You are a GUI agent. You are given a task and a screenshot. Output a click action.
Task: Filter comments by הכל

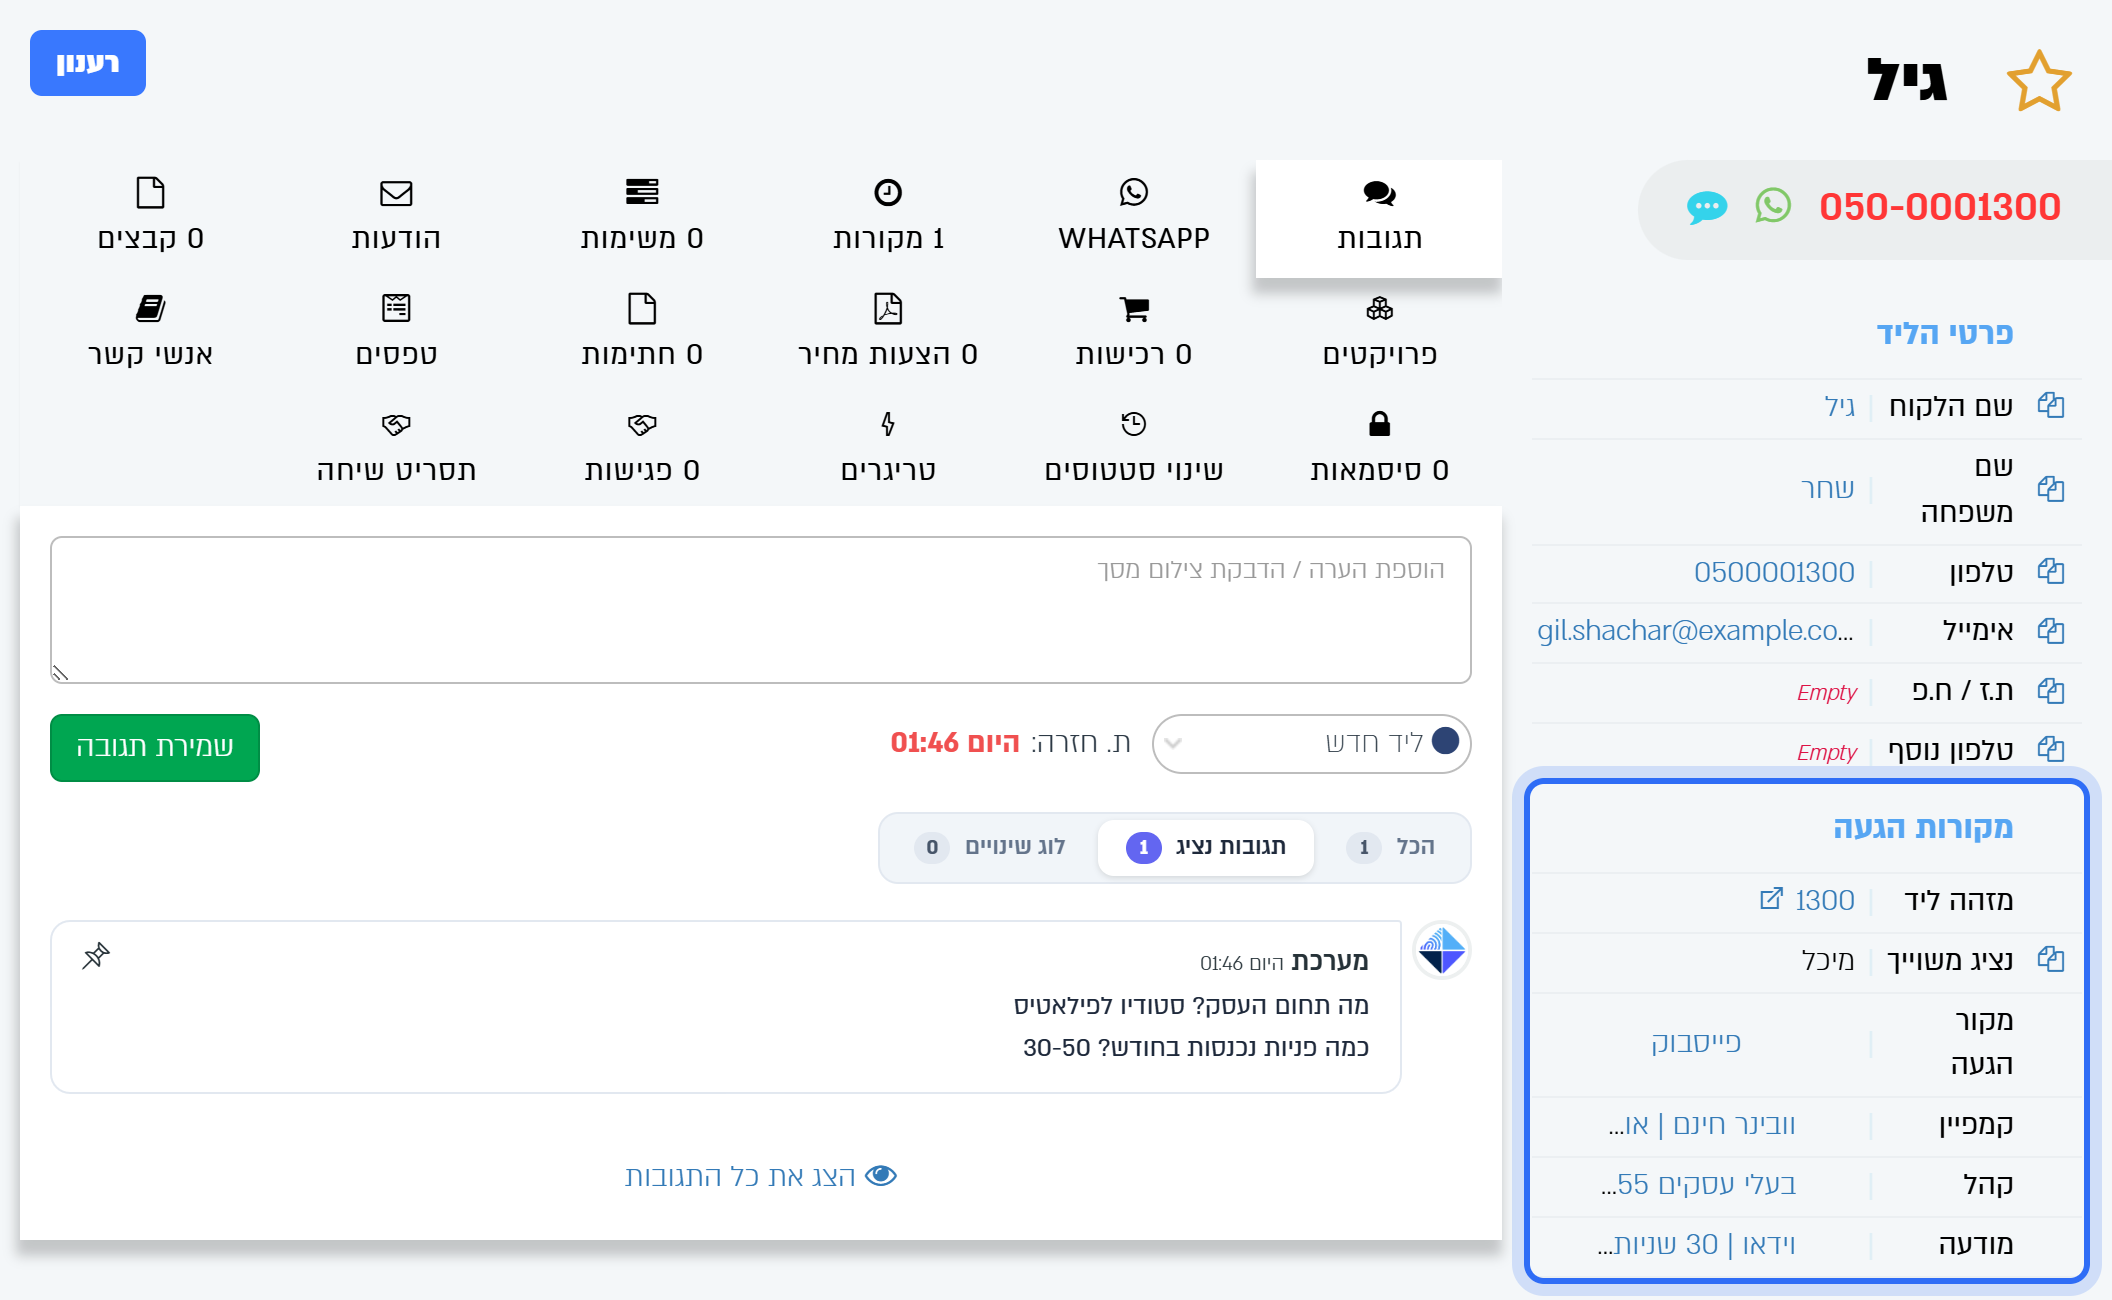click(1391, 847)
